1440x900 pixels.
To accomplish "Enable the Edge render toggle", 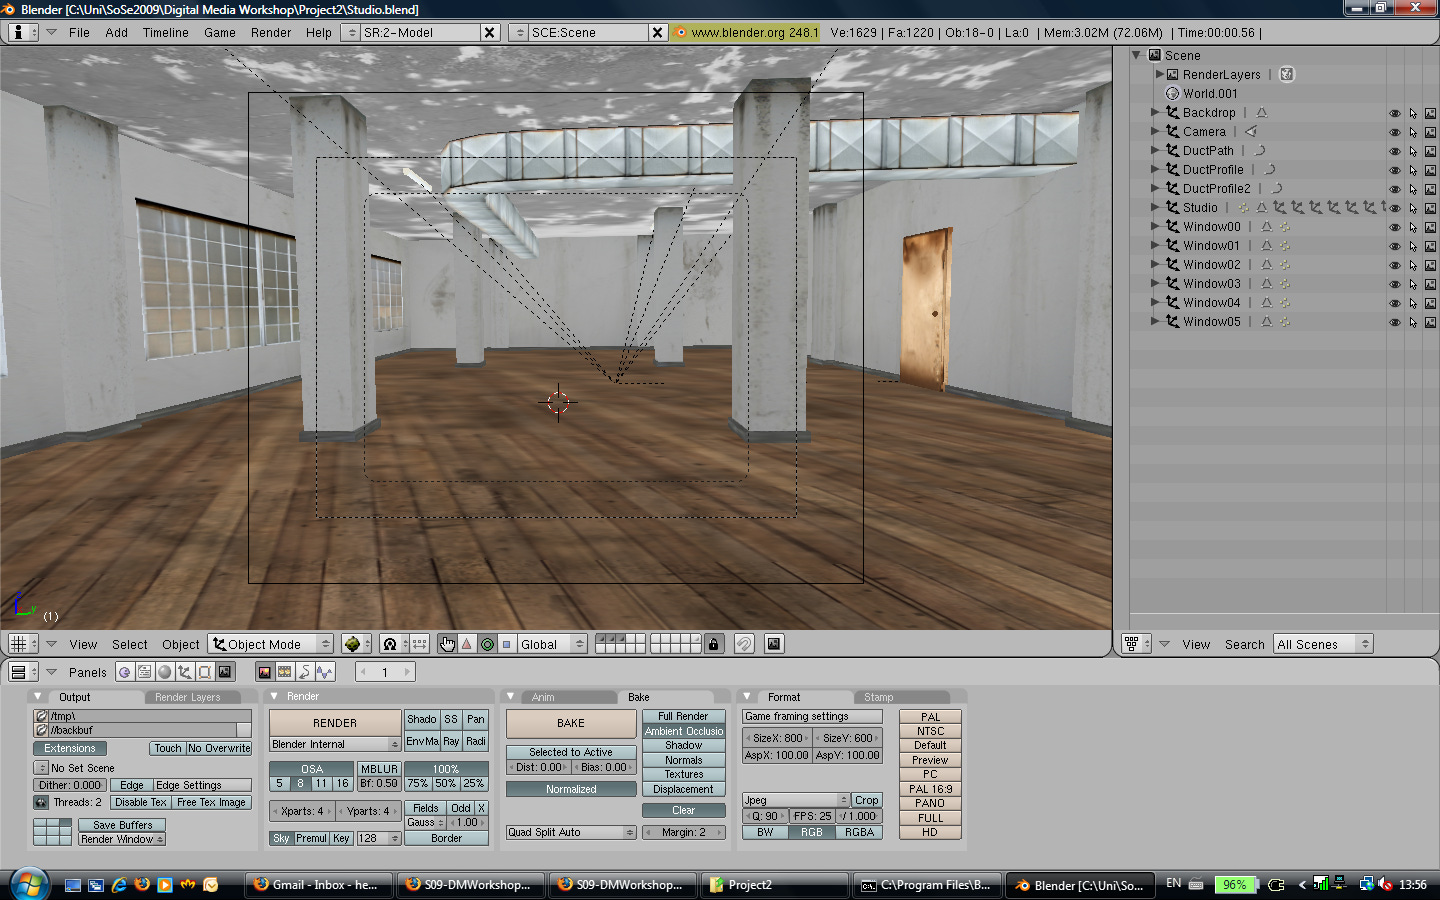I will 131,786.
